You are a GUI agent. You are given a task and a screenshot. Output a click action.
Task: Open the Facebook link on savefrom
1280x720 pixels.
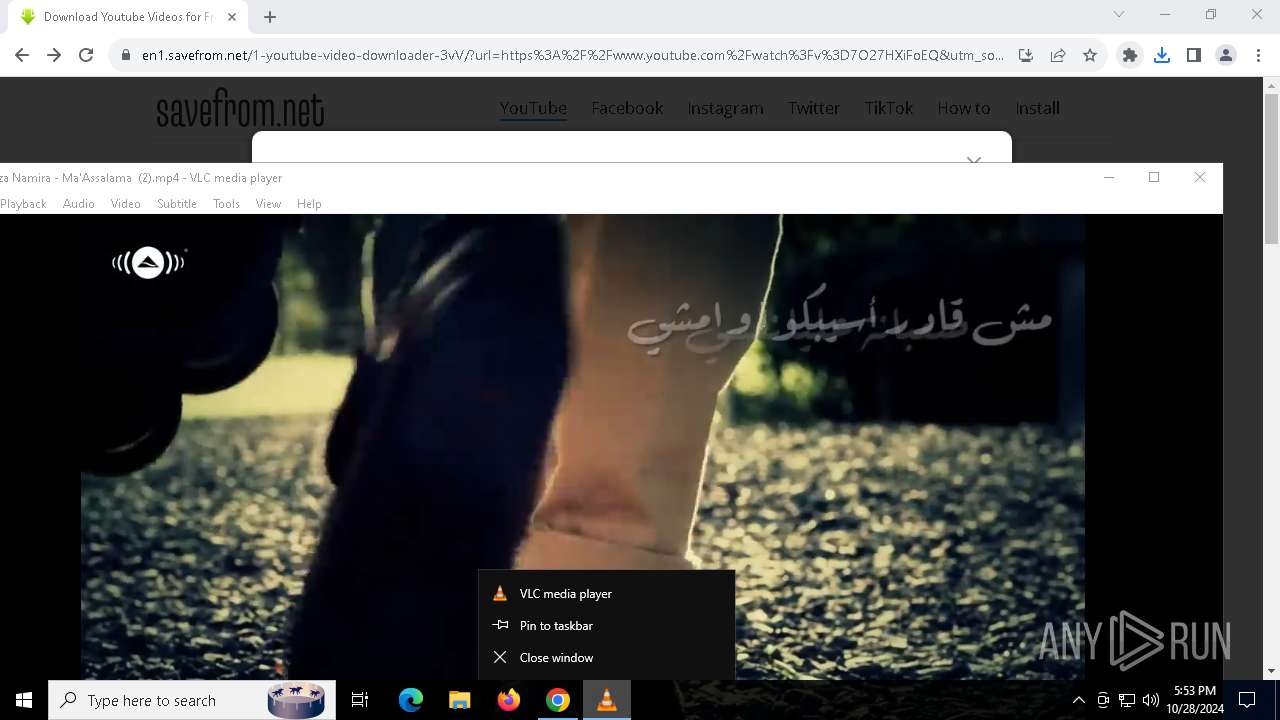pos(627,108)
